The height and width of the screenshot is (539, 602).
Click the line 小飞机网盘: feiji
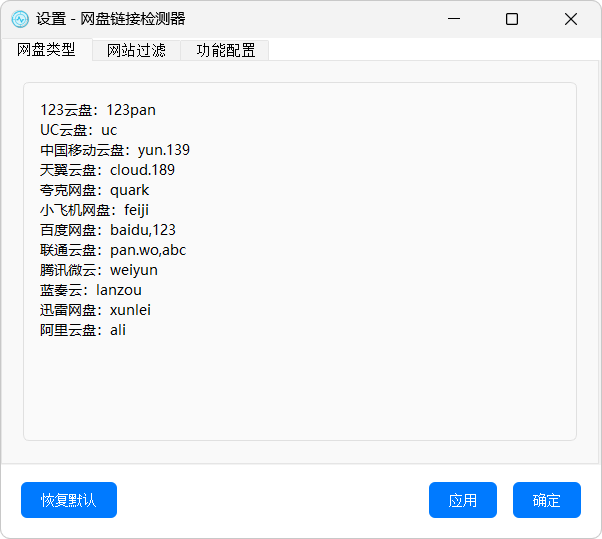click(x=94, y=210)
